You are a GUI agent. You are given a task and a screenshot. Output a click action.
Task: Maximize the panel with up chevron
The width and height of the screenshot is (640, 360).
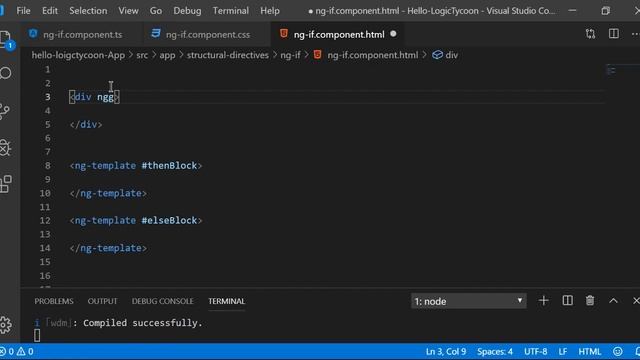pos(613,301)
